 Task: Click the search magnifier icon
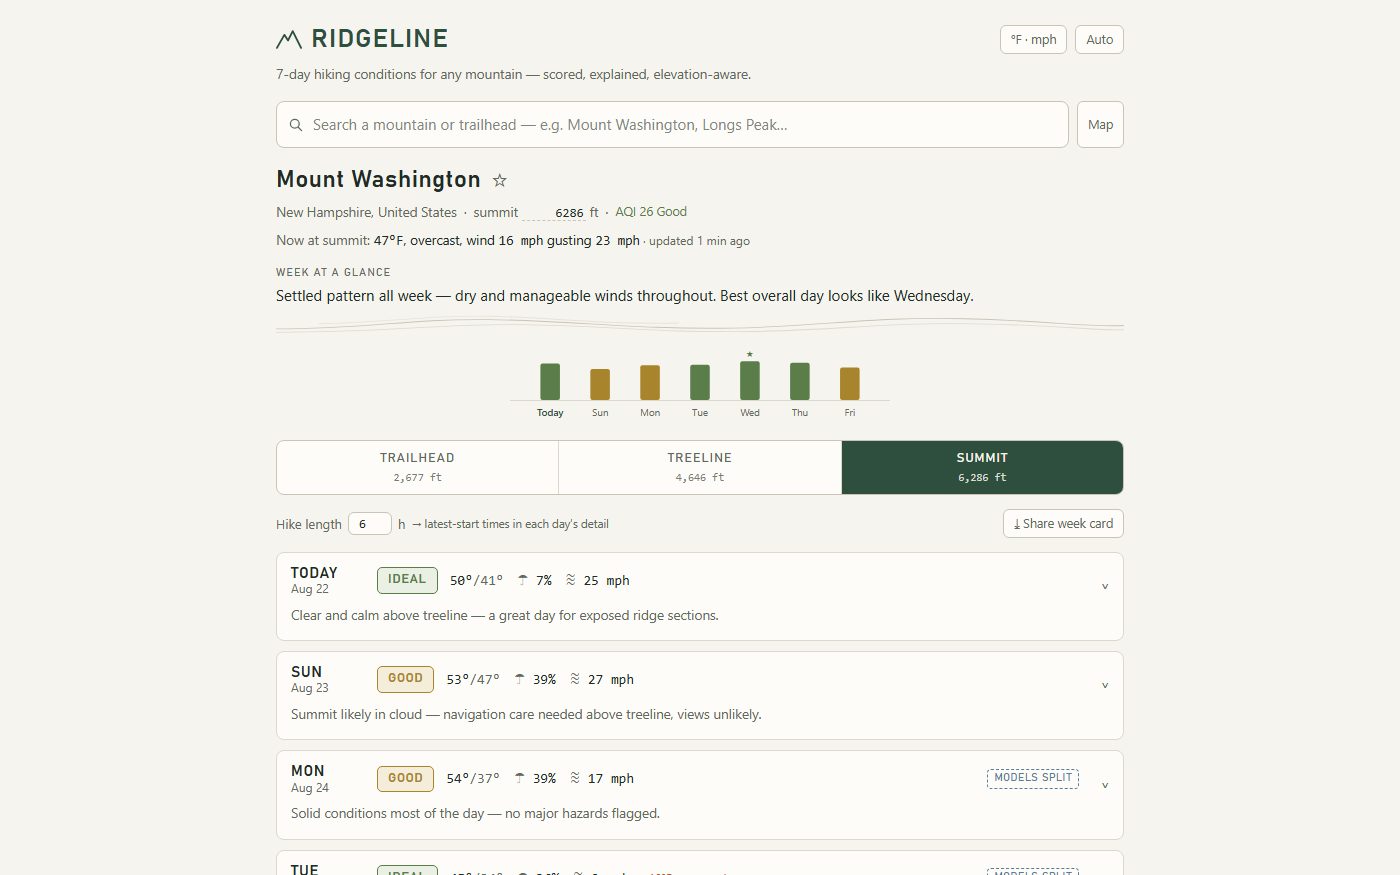[296, 125]
